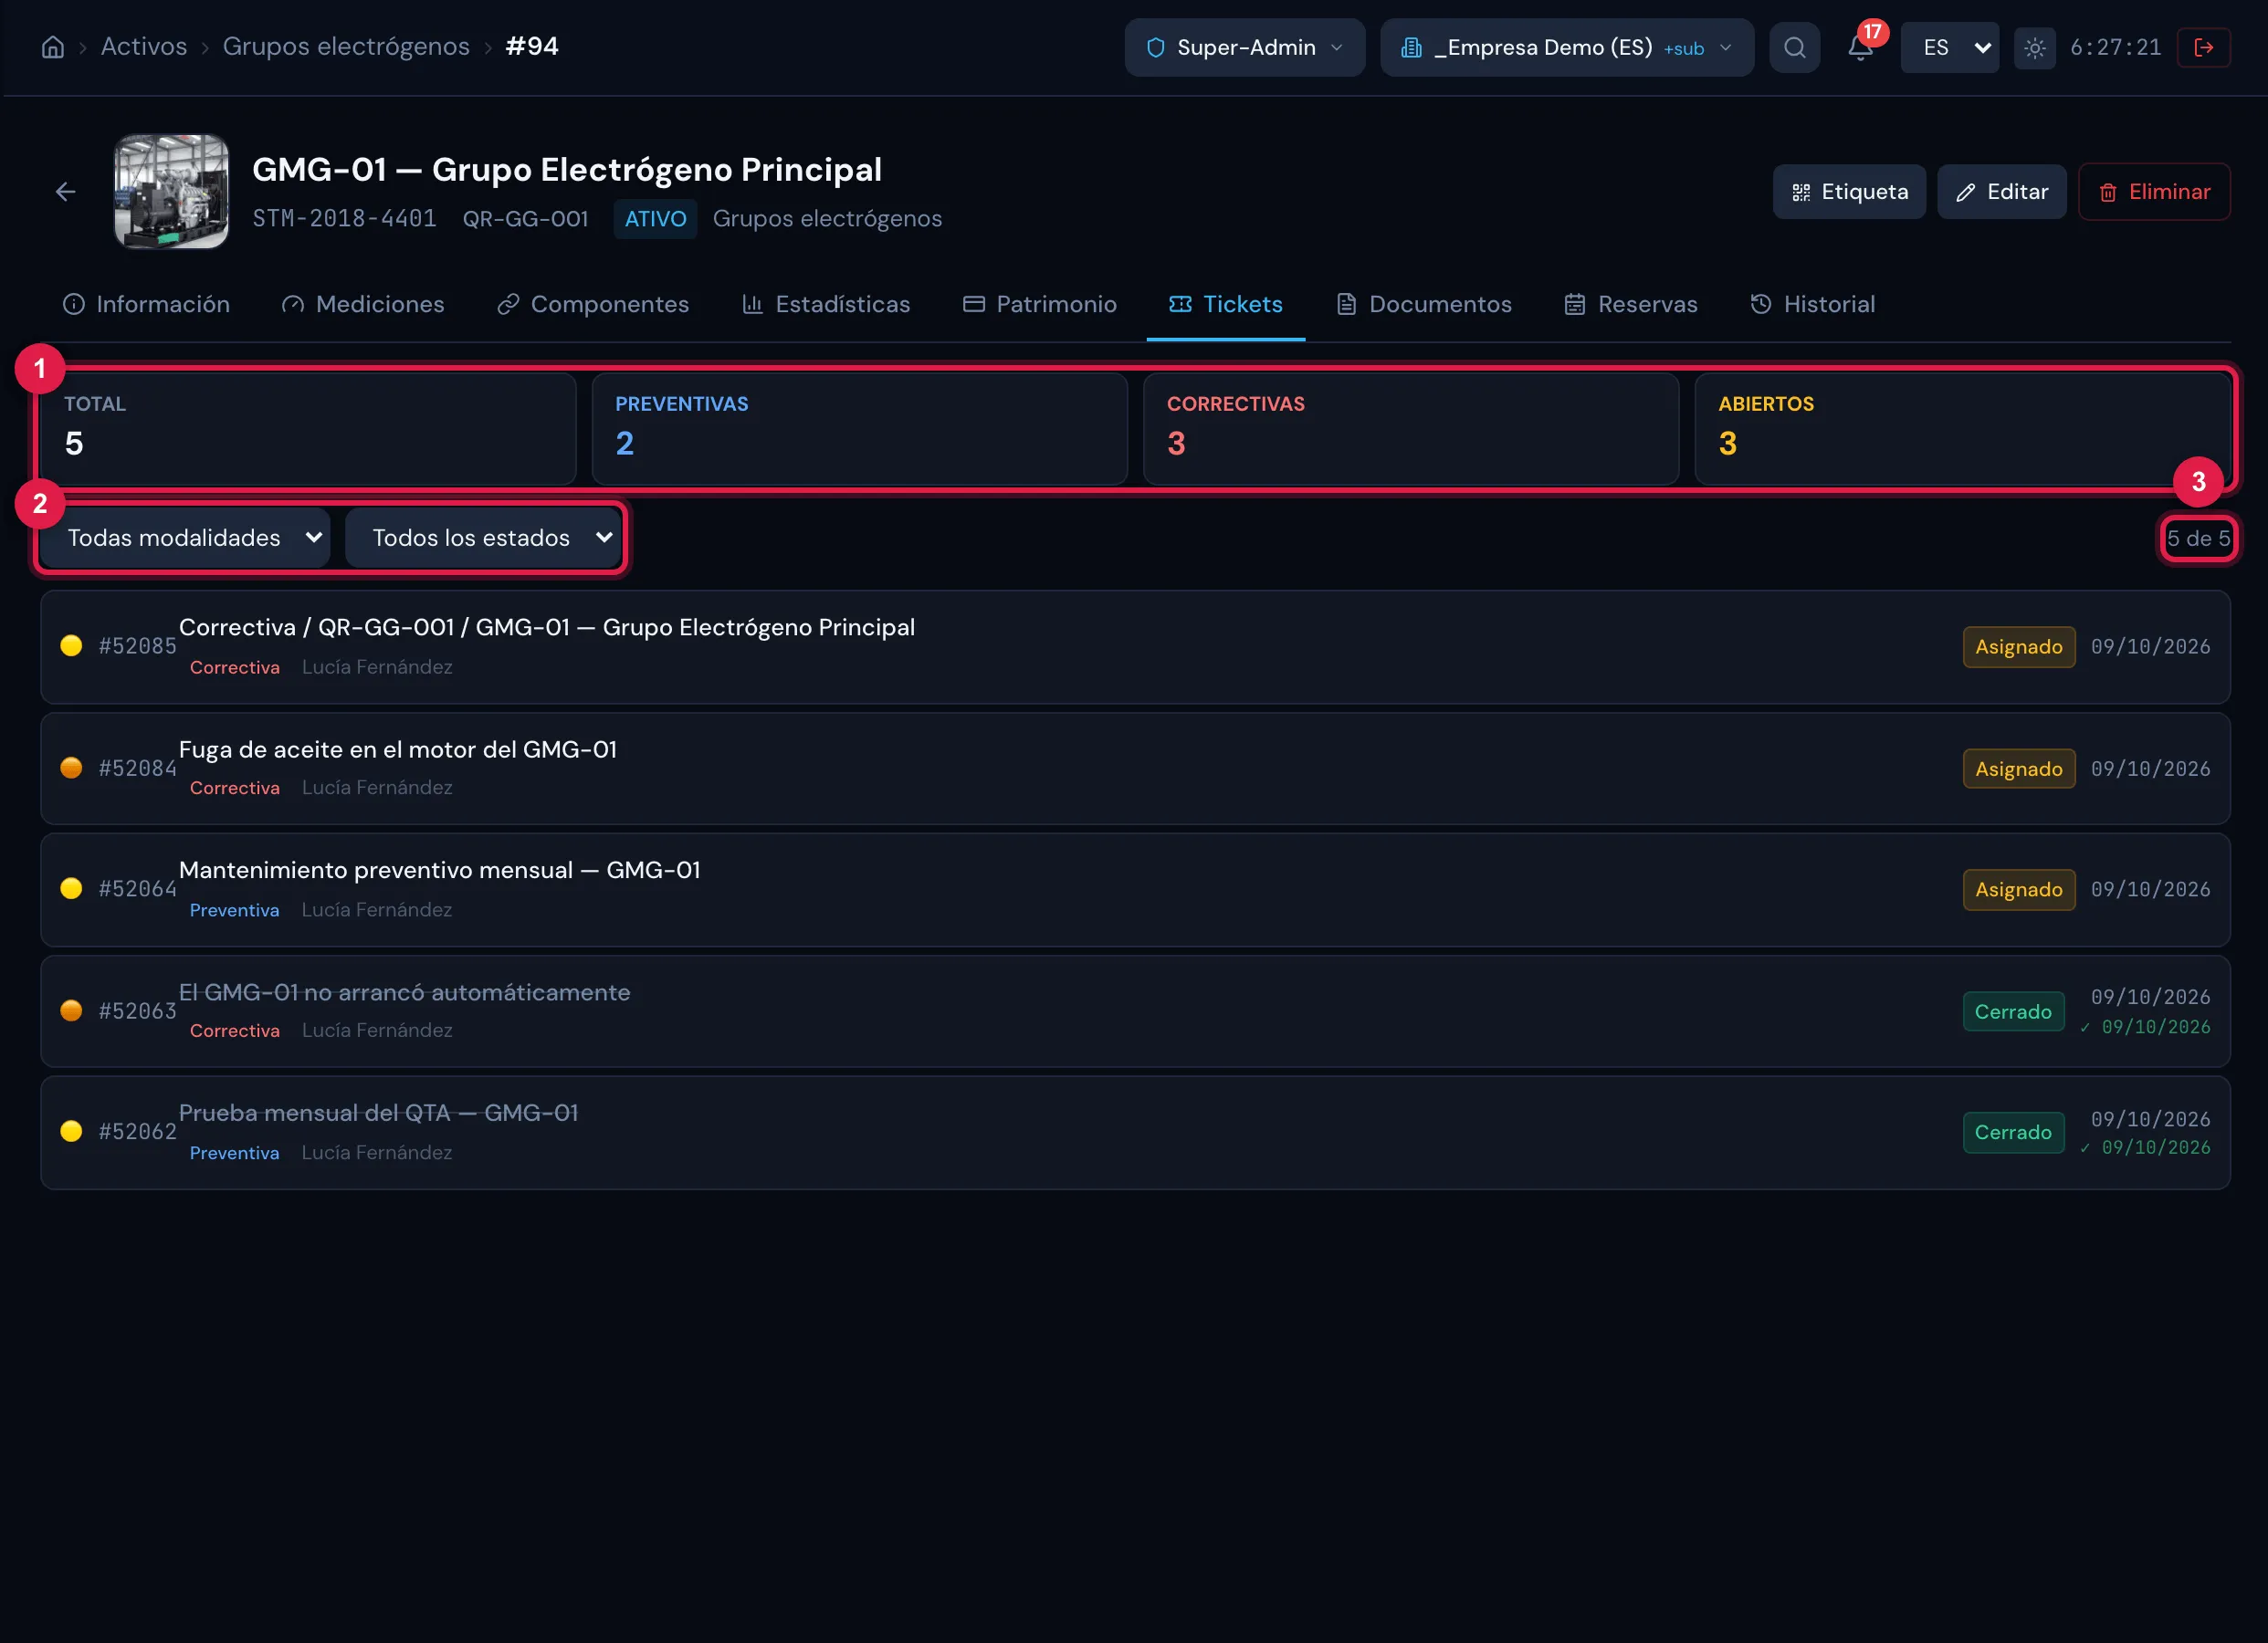Click the Eliminar button
The width and height of the screenshot is (2268, 1643).
click(2154, 191)
